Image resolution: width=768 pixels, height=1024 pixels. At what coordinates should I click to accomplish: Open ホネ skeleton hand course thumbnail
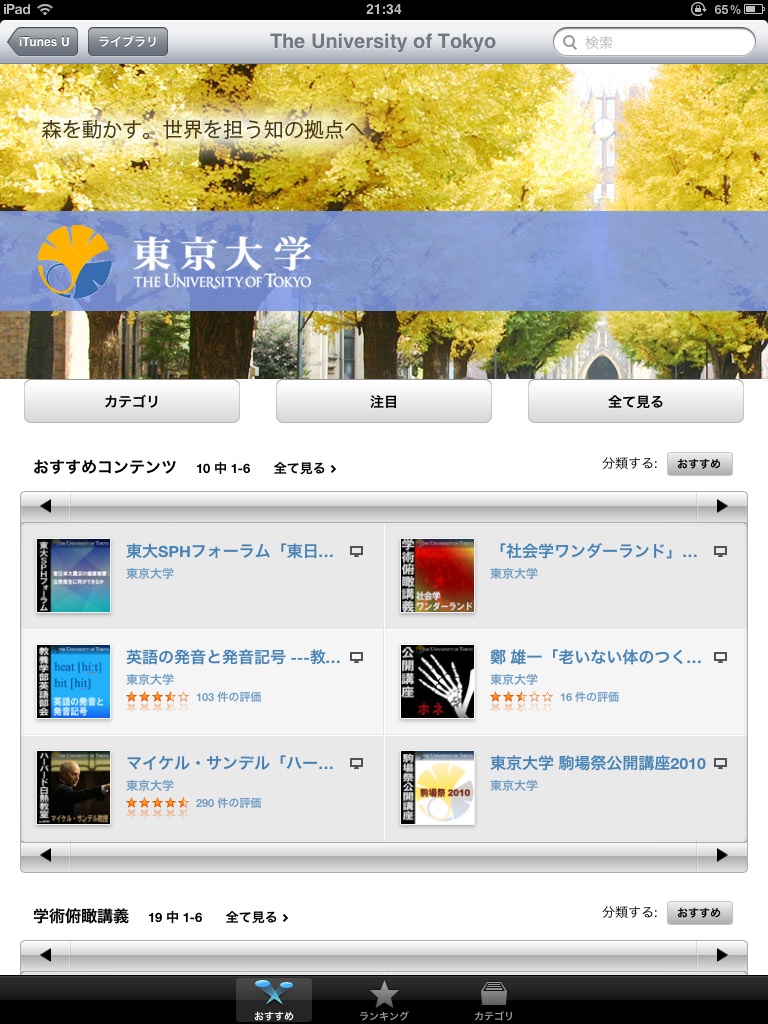(x=438, y=682)
